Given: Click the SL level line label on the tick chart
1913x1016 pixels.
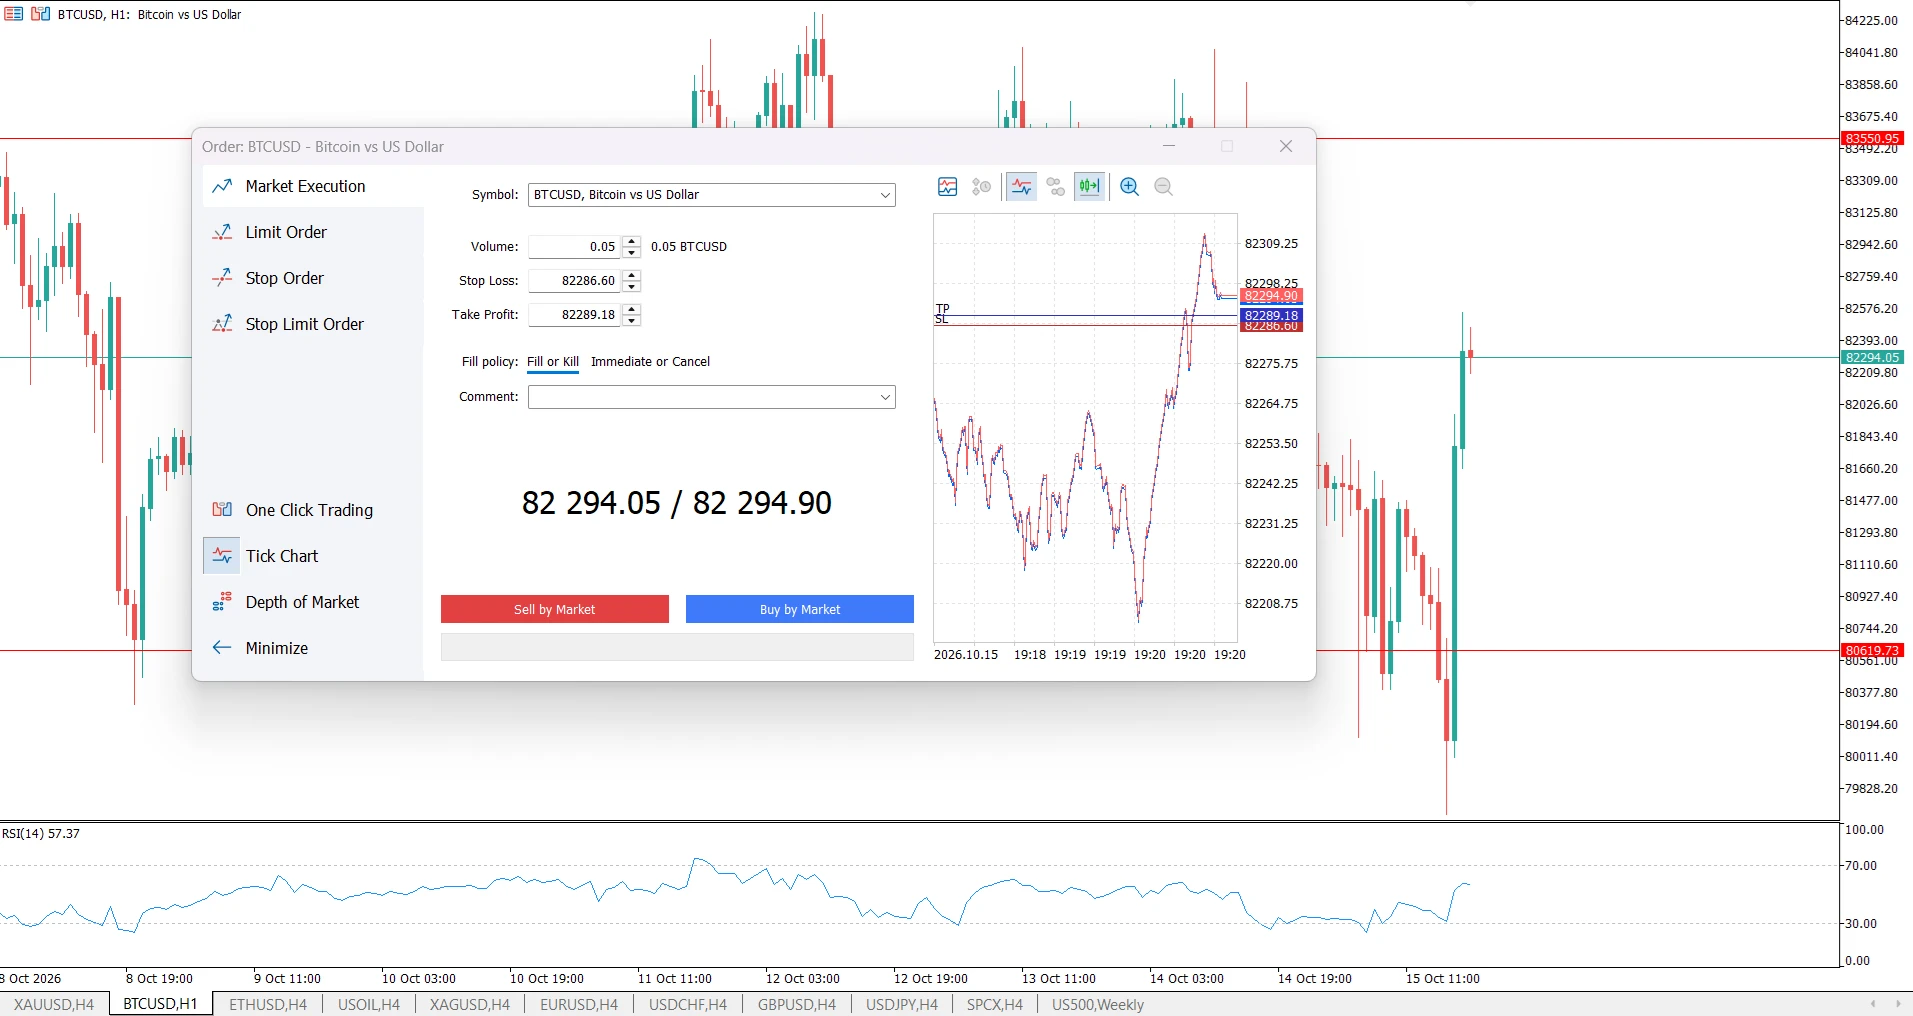Looking at the screenshot, I should 941,319.
